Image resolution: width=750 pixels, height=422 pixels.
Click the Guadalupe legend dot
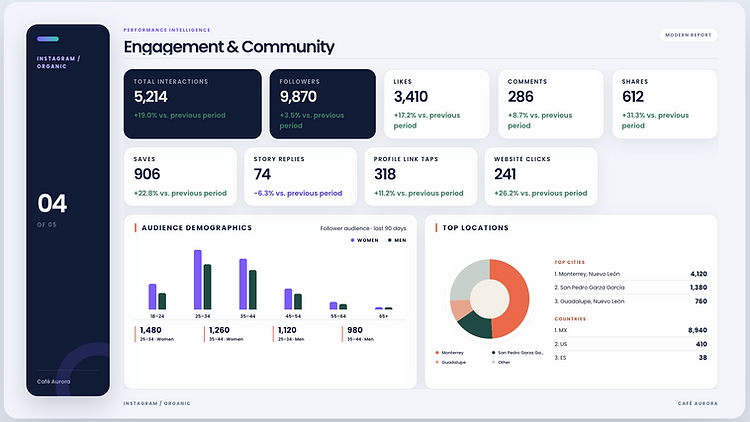coord(437,362)
